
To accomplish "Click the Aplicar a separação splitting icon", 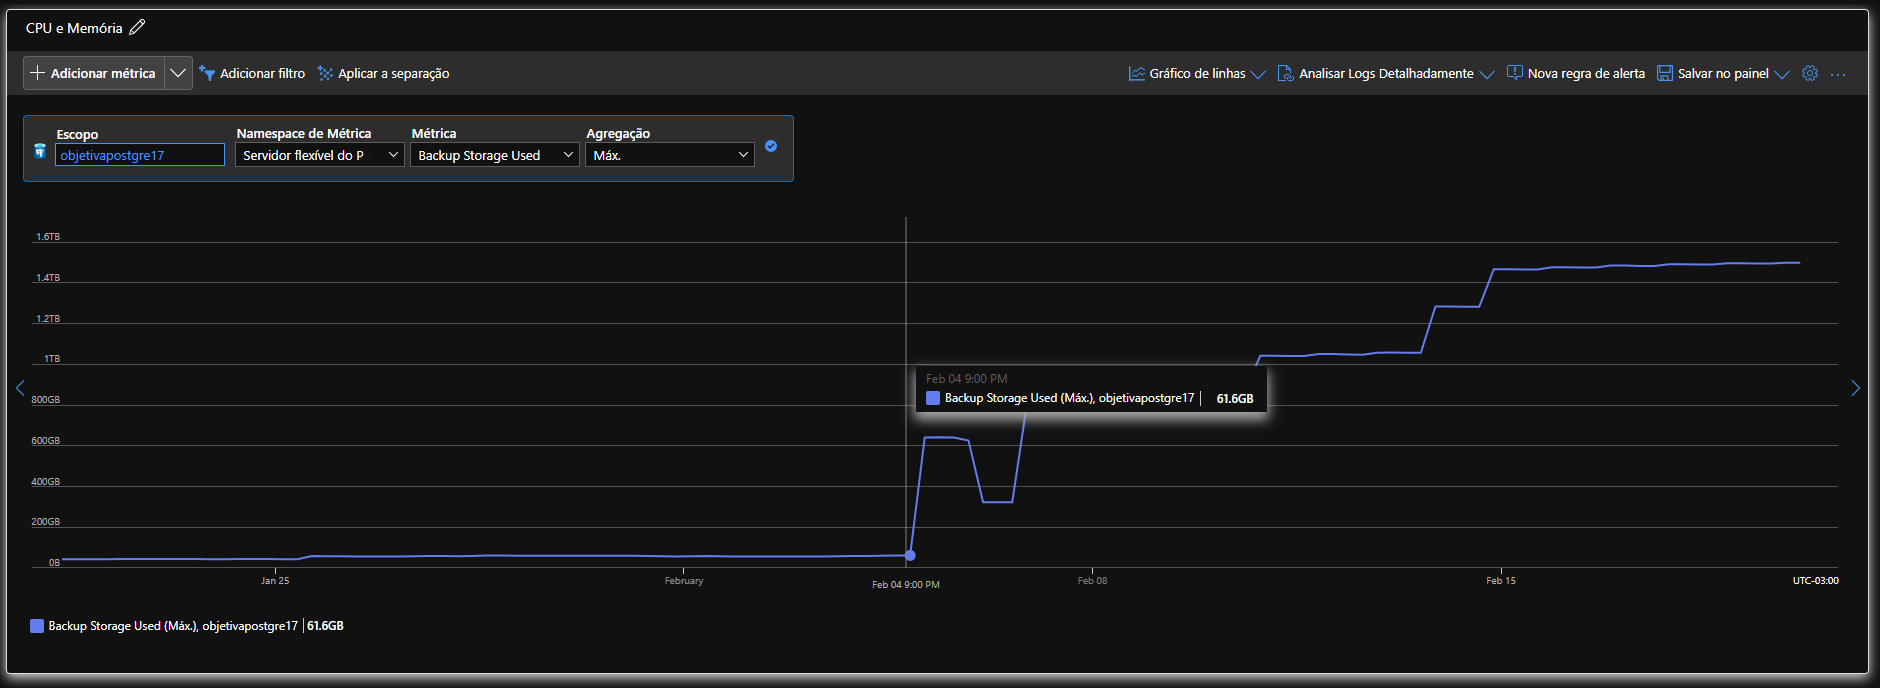I will click(x=325, y=73).
